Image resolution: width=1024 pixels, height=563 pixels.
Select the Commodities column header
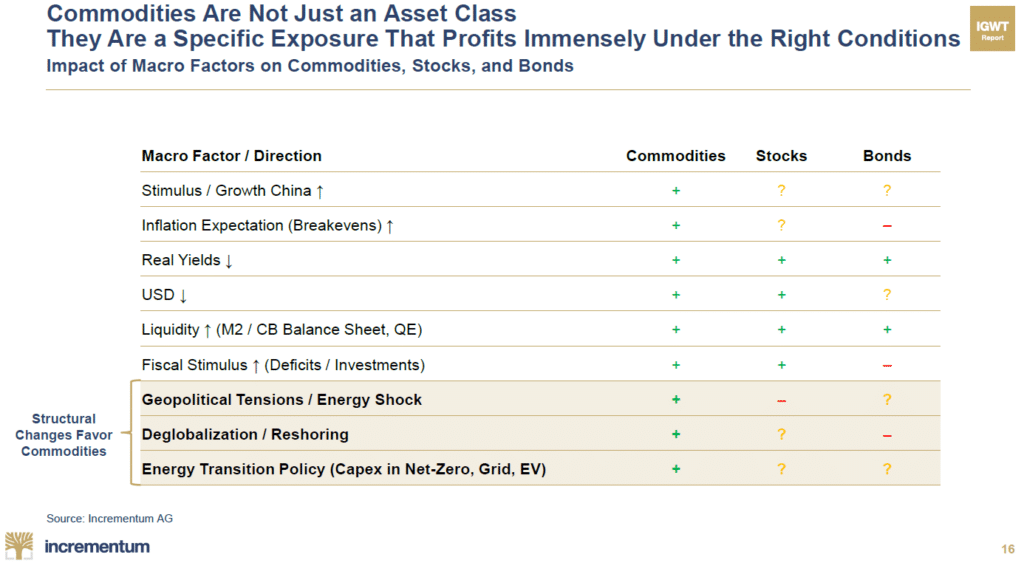tap(676, 156)
